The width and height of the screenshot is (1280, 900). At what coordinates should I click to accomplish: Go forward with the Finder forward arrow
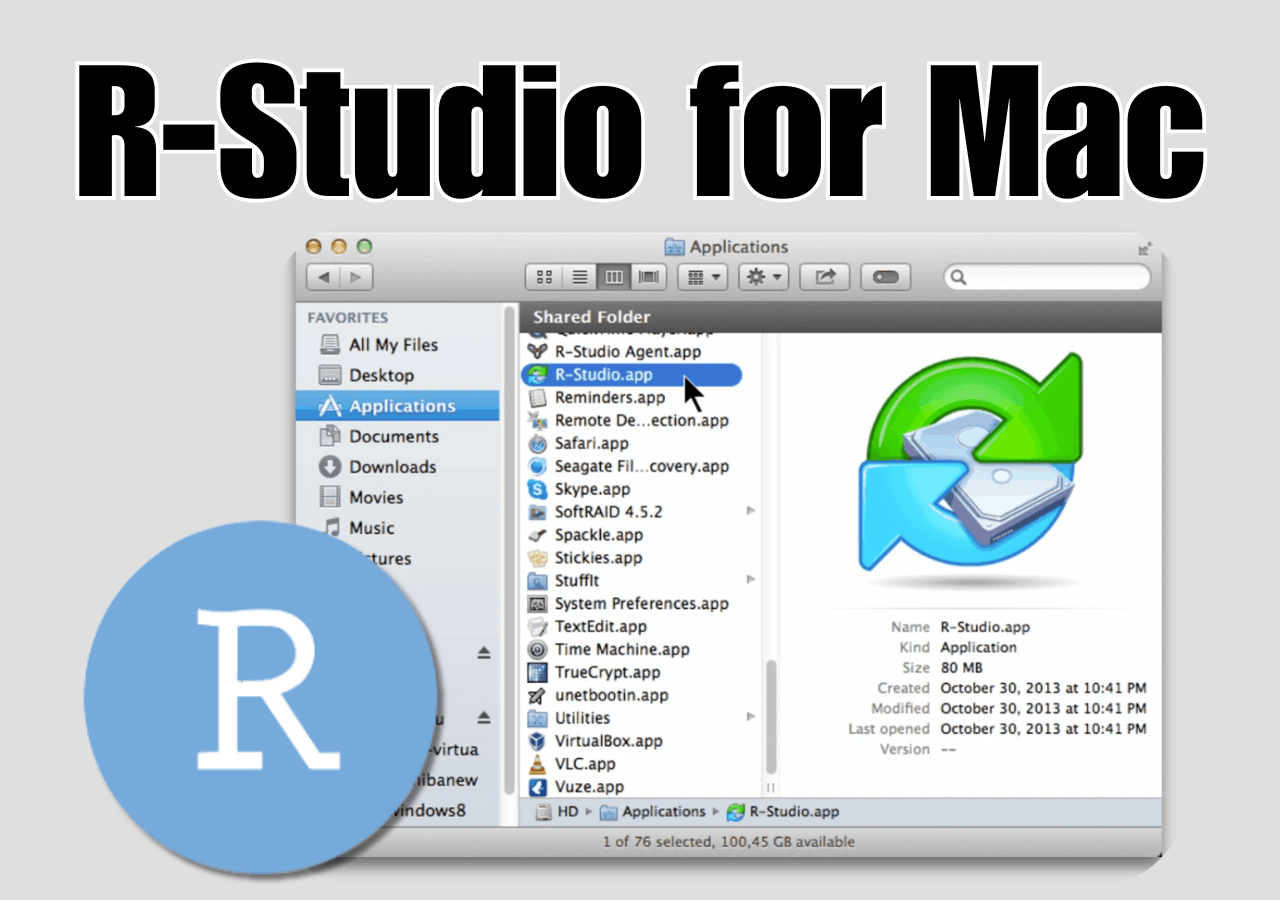coord(357,277)
